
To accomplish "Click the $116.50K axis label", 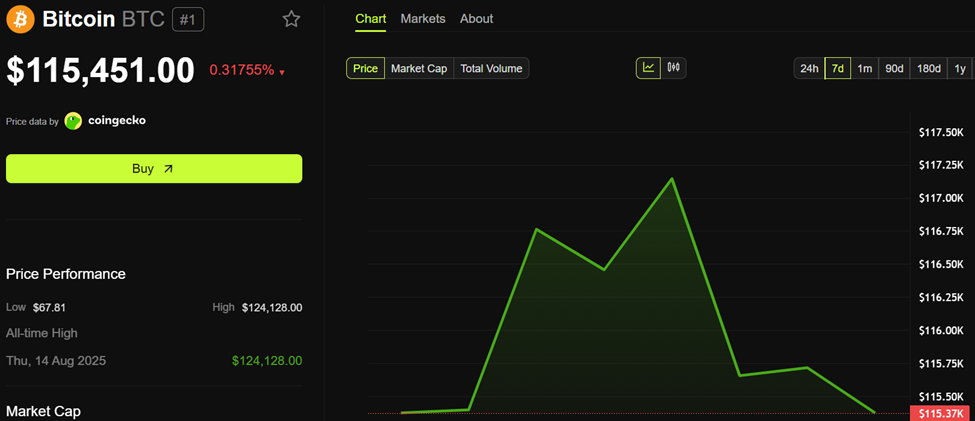I will click(x=941, y=264).
